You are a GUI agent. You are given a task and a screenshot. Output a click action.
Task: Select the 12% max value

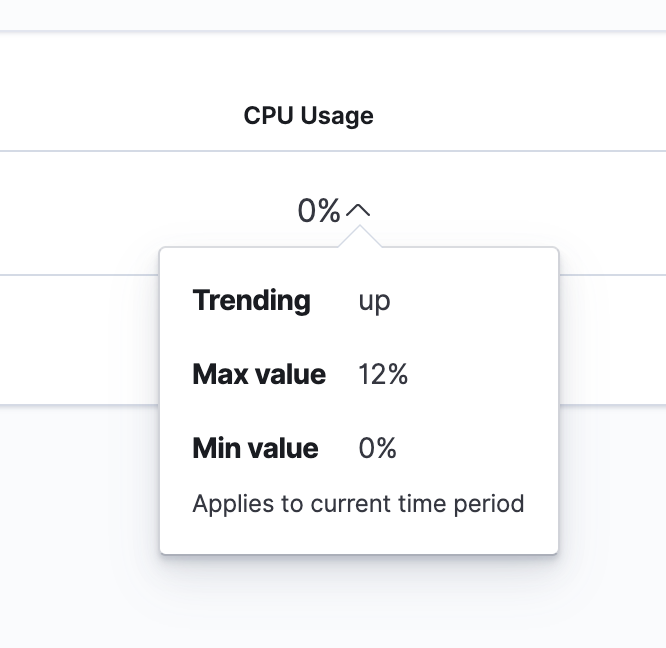coord(383,375)
